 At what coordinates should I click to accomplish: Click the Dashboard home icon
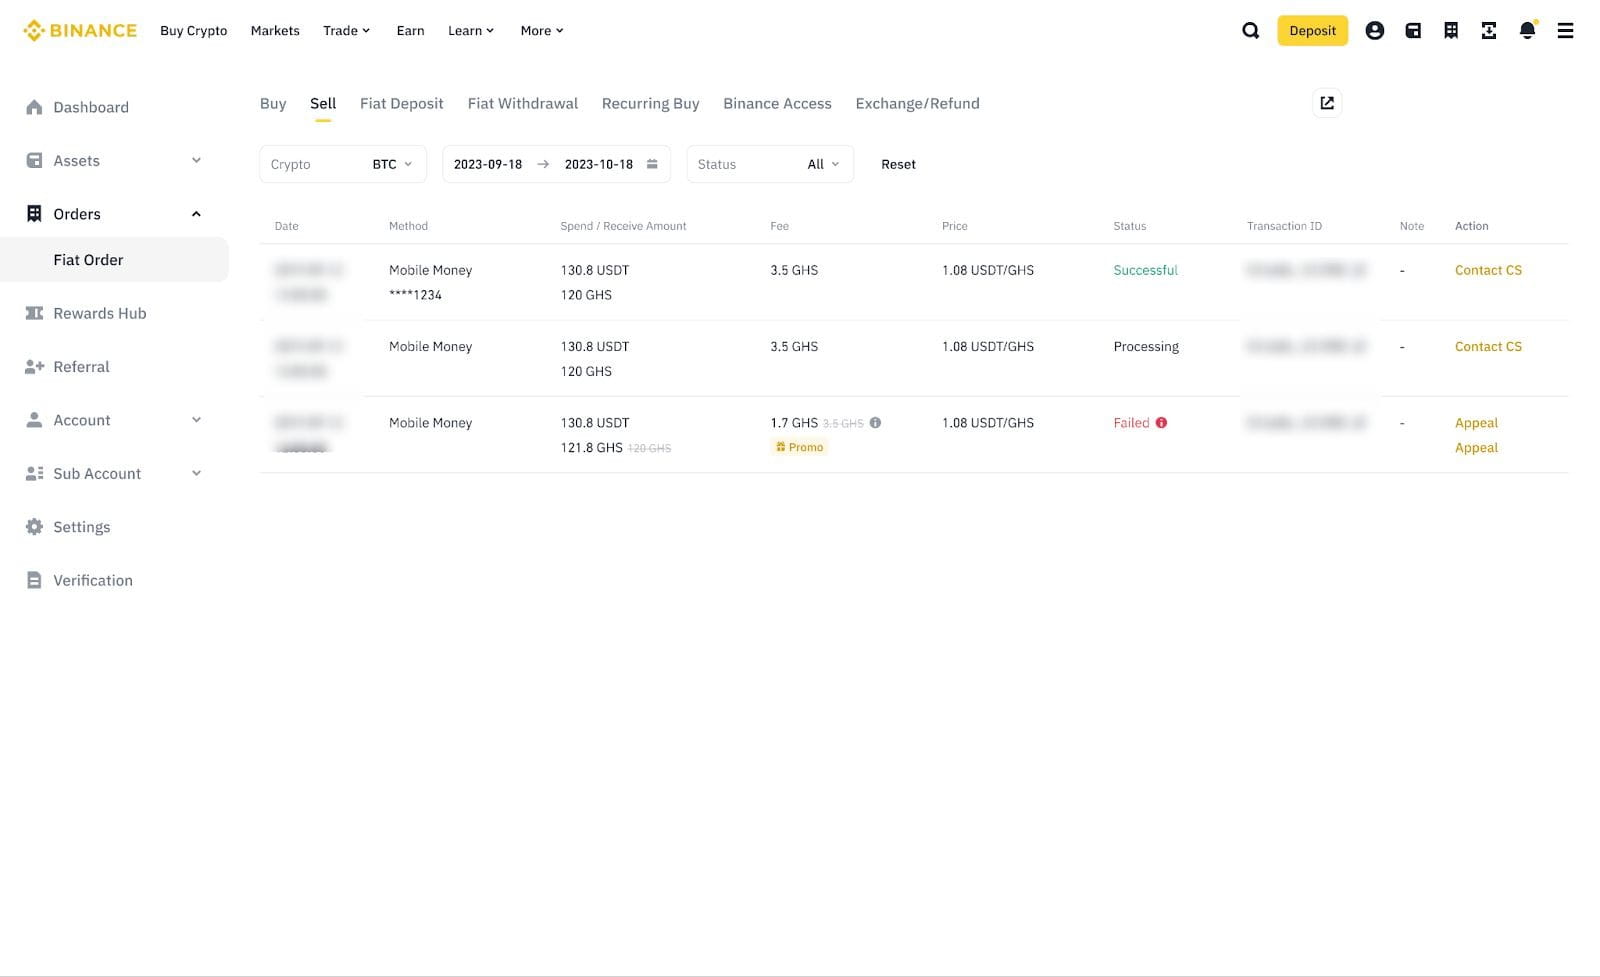pos(34,107)
